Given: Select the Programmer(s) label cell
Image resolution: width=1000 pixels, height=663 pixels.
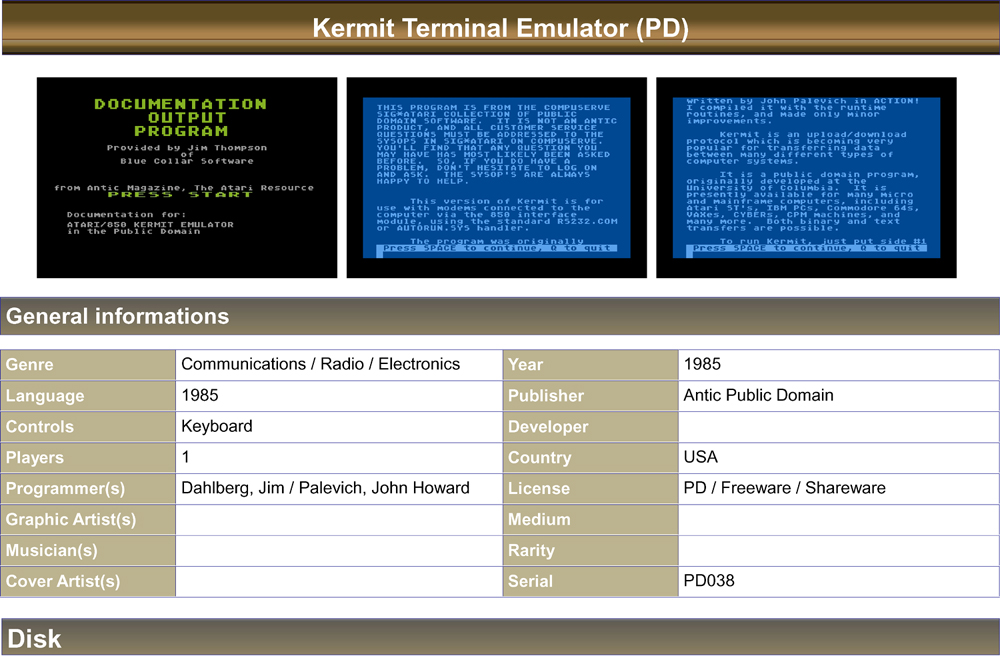Looking at the screenshot, I should 88,489.
